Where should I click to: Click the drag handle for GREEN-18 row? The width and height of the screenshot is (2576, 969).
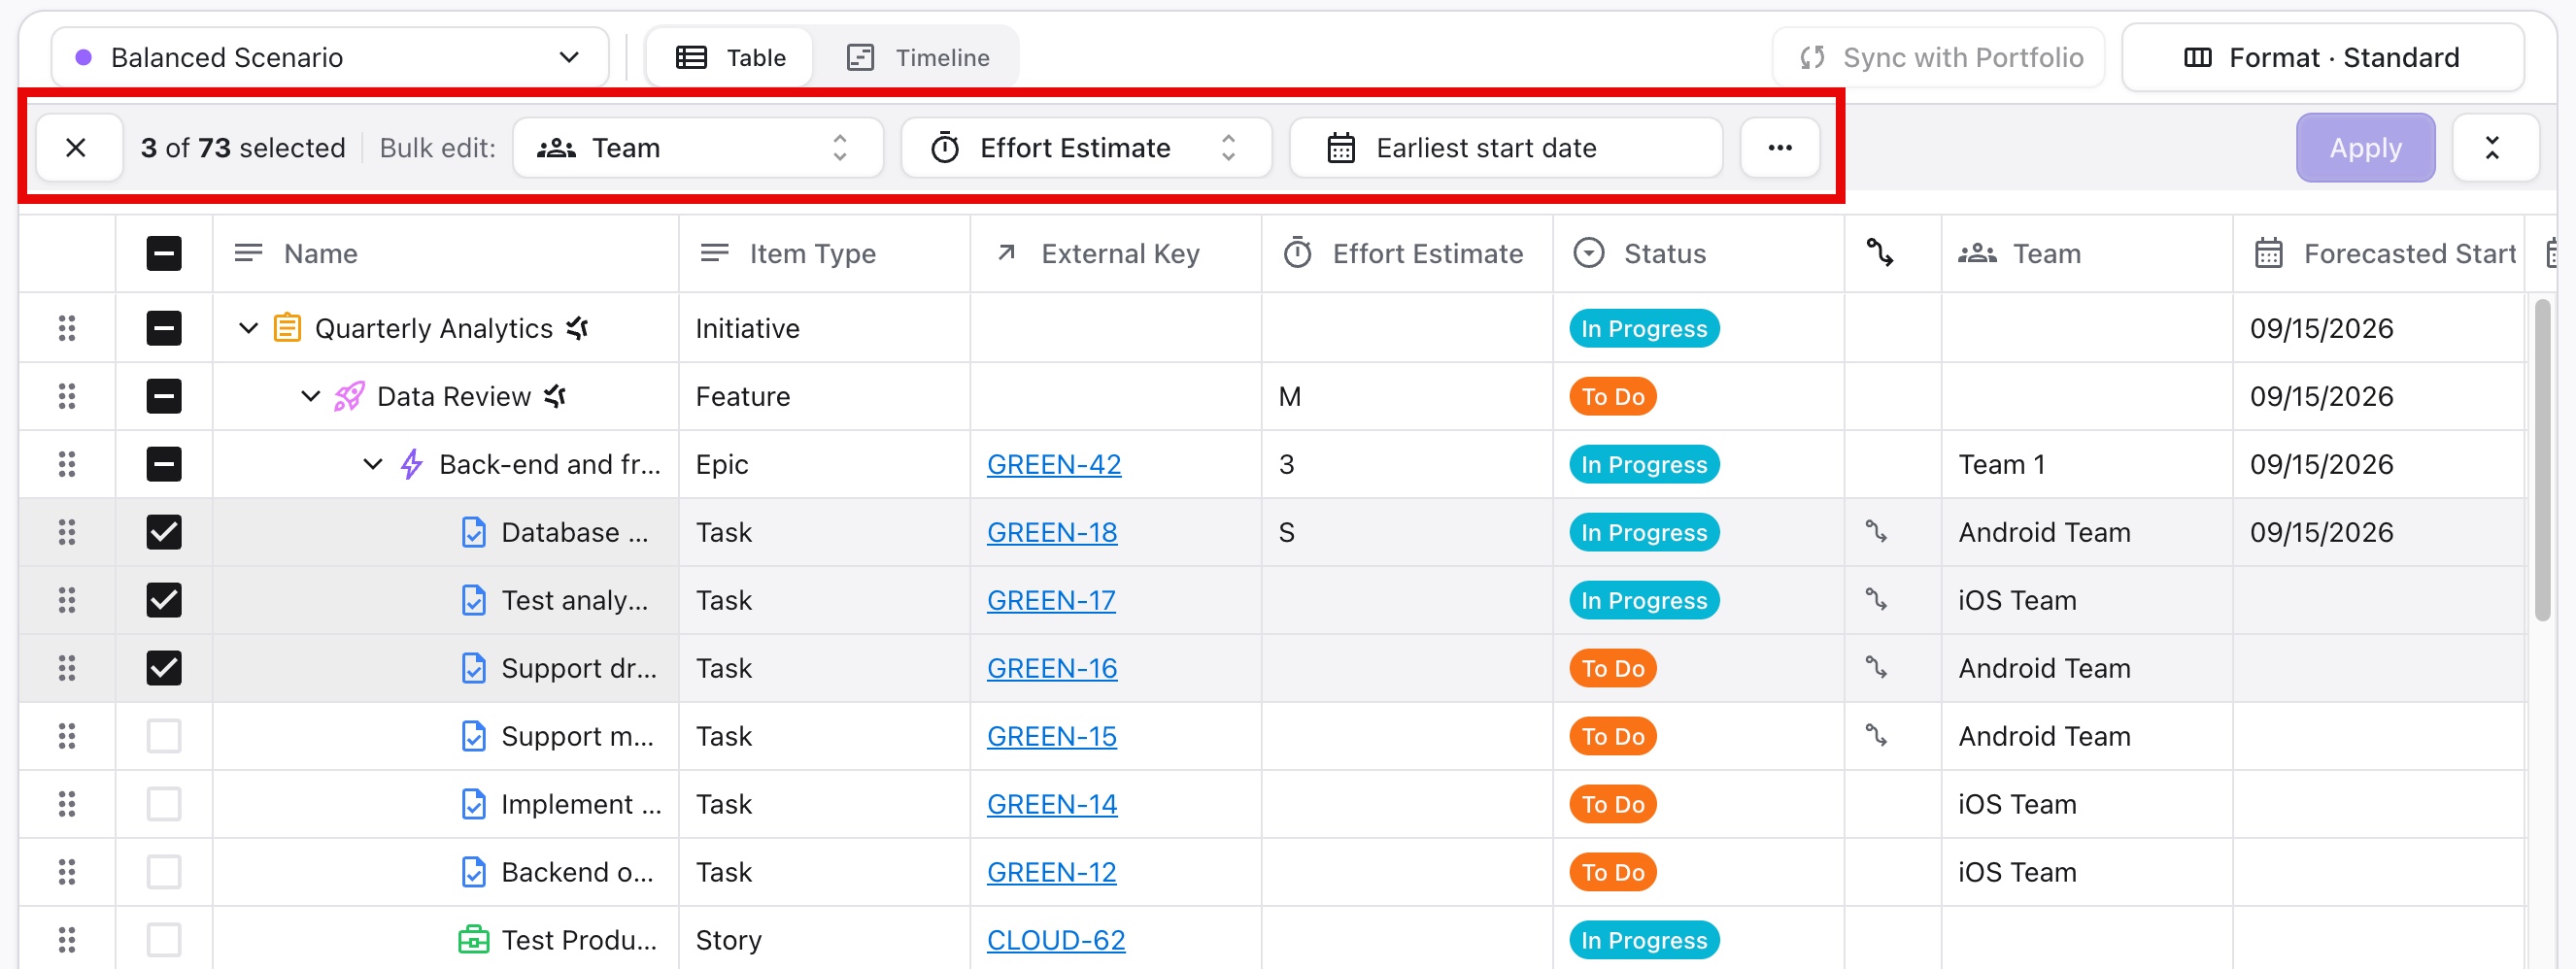(67, 532)
